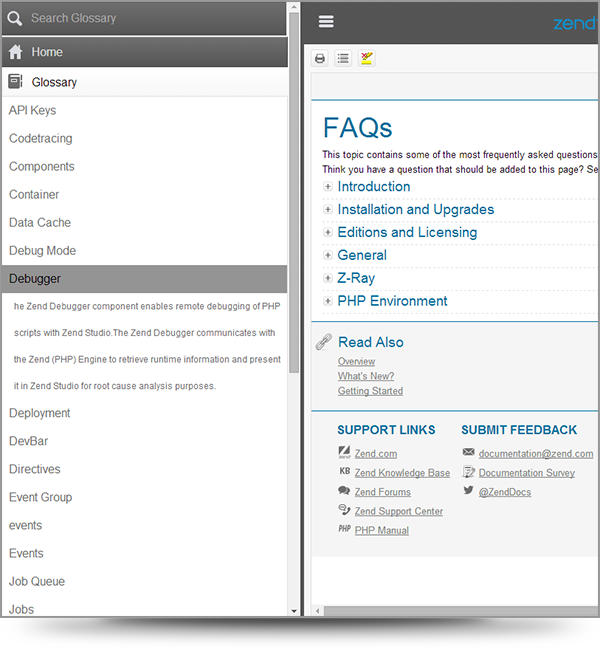Open the Home menu item

coord(145,52)
